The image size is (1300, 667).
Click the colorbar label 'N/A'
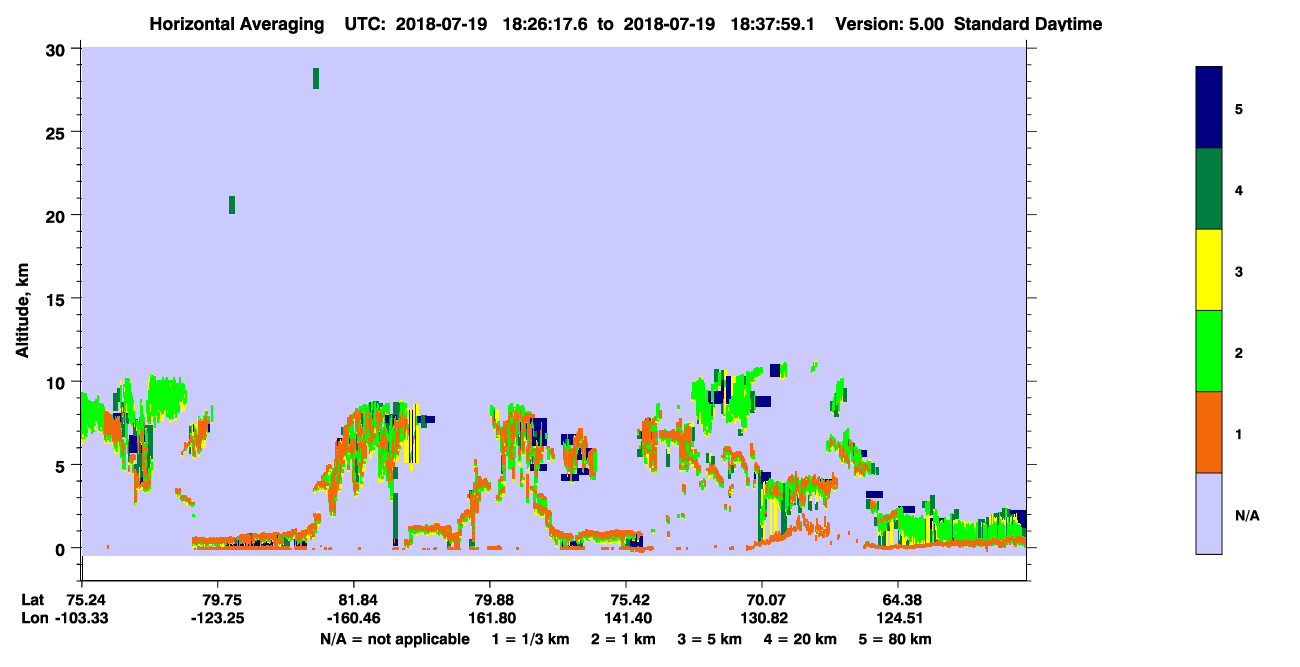click(1246, 516)
